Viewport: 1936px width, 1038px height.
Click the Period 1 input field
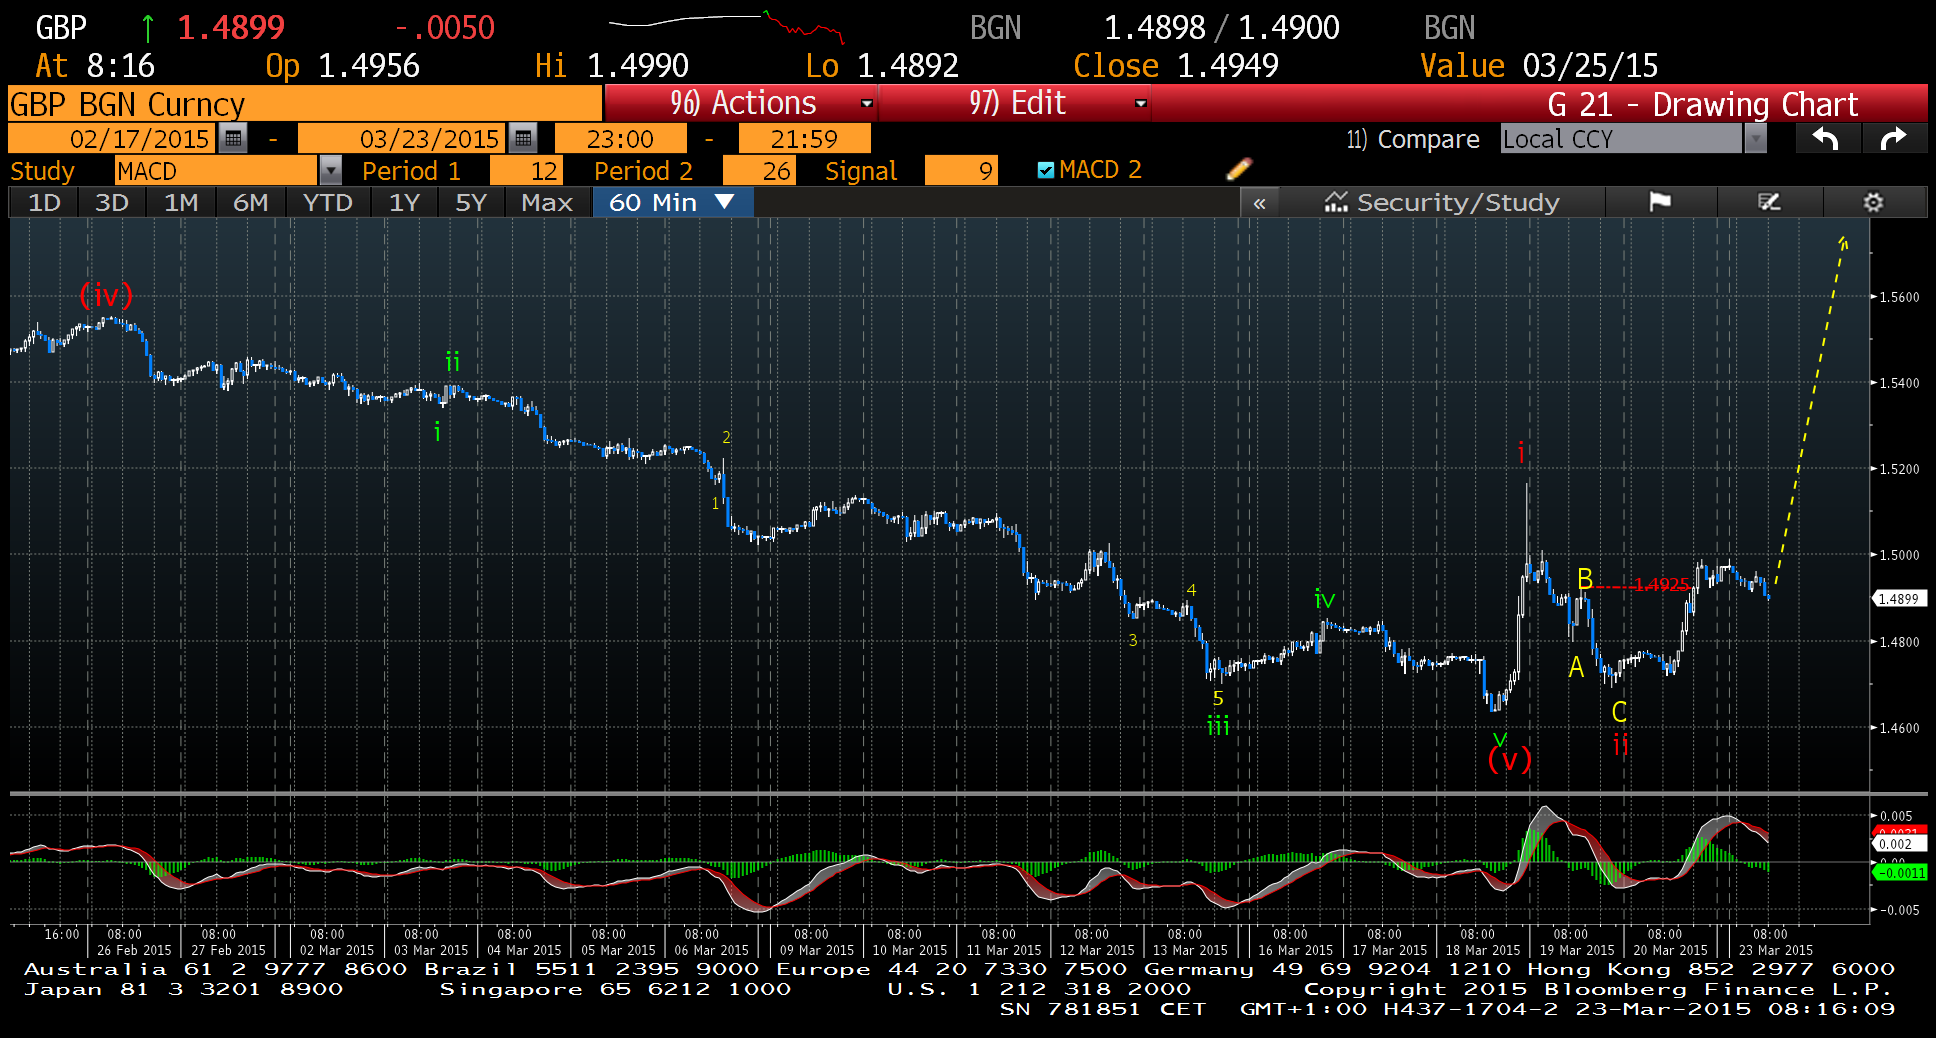526,171
